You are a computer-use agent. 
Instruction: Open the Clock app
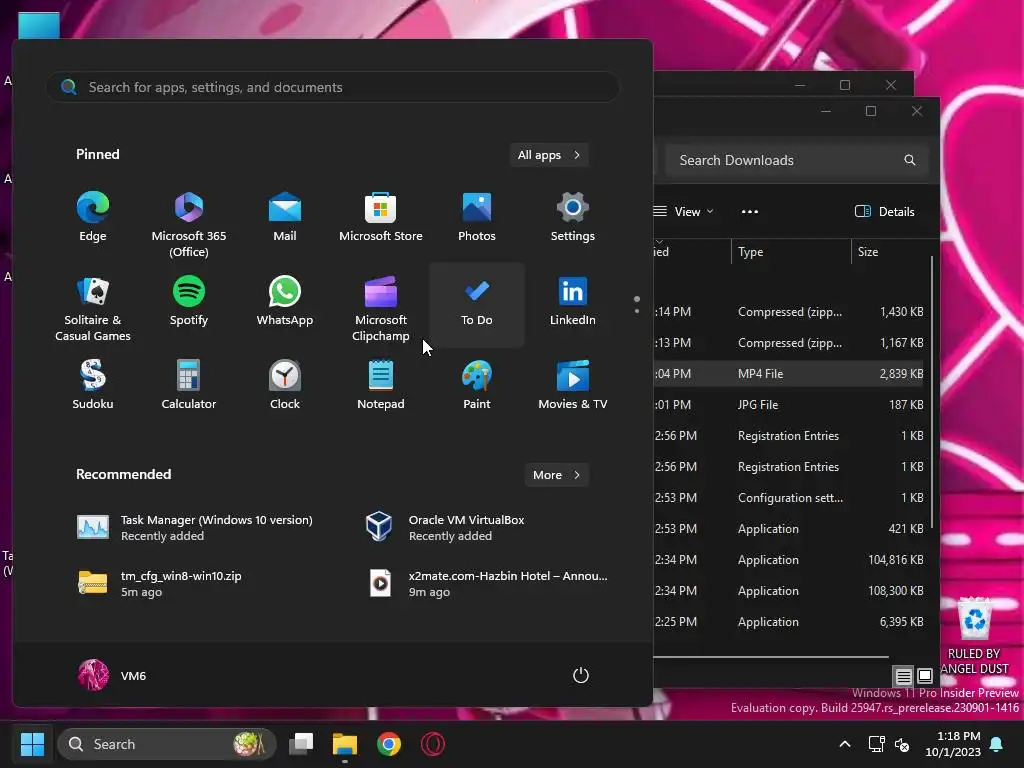285,385
